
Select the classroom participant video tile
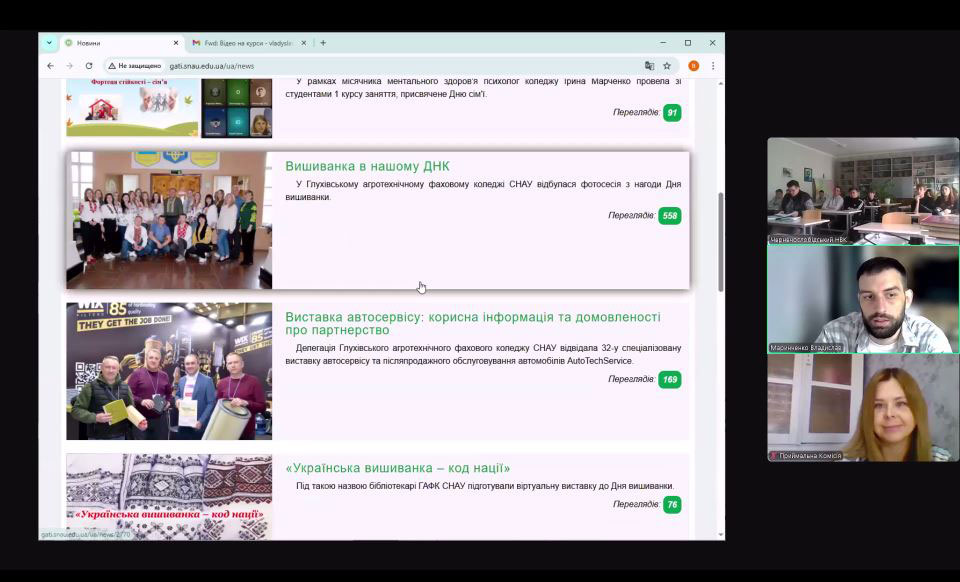863,191
